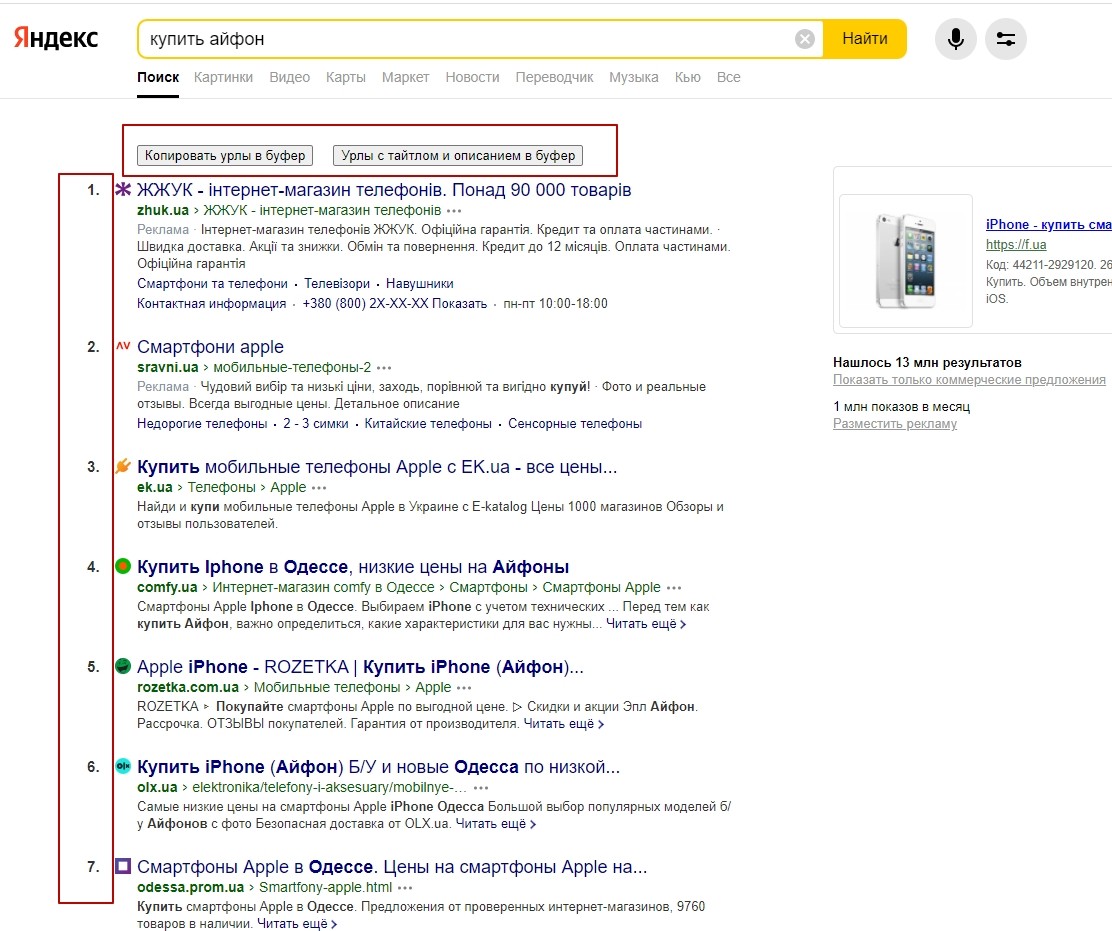Open 'Купить Iphone в Одессе' comfy result
This screenshot has height=931, width=1112.
(352, 567)
